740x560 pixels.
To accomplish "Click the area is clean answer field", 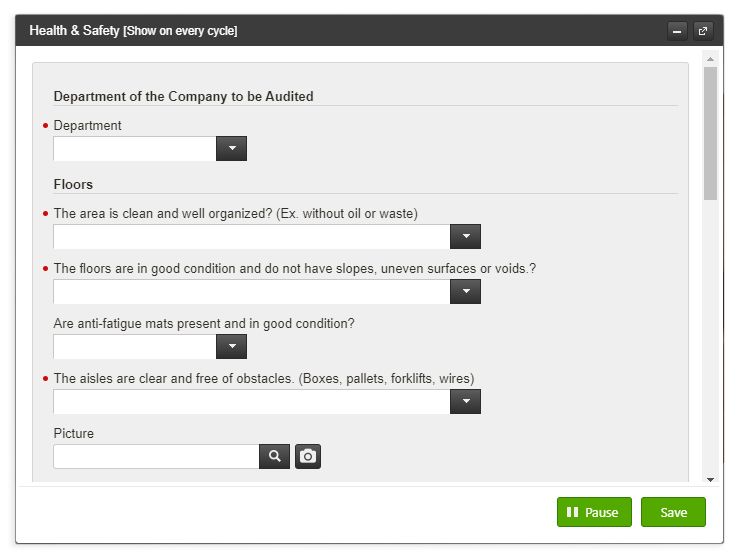I will (x=252, y=237).
